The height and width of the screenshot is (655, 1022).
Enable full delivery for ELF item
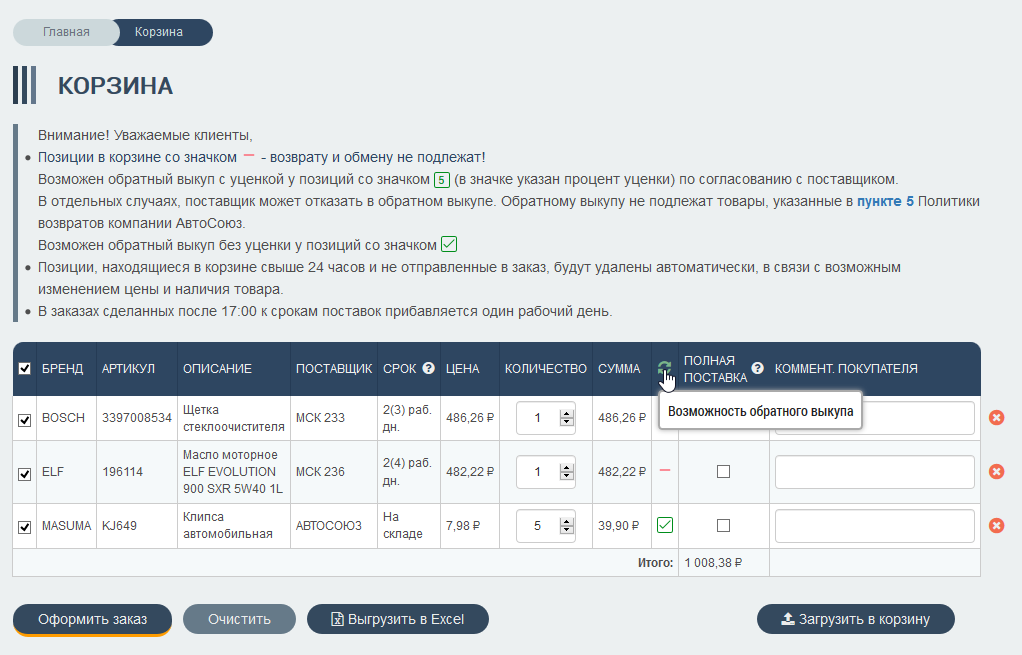723,472
